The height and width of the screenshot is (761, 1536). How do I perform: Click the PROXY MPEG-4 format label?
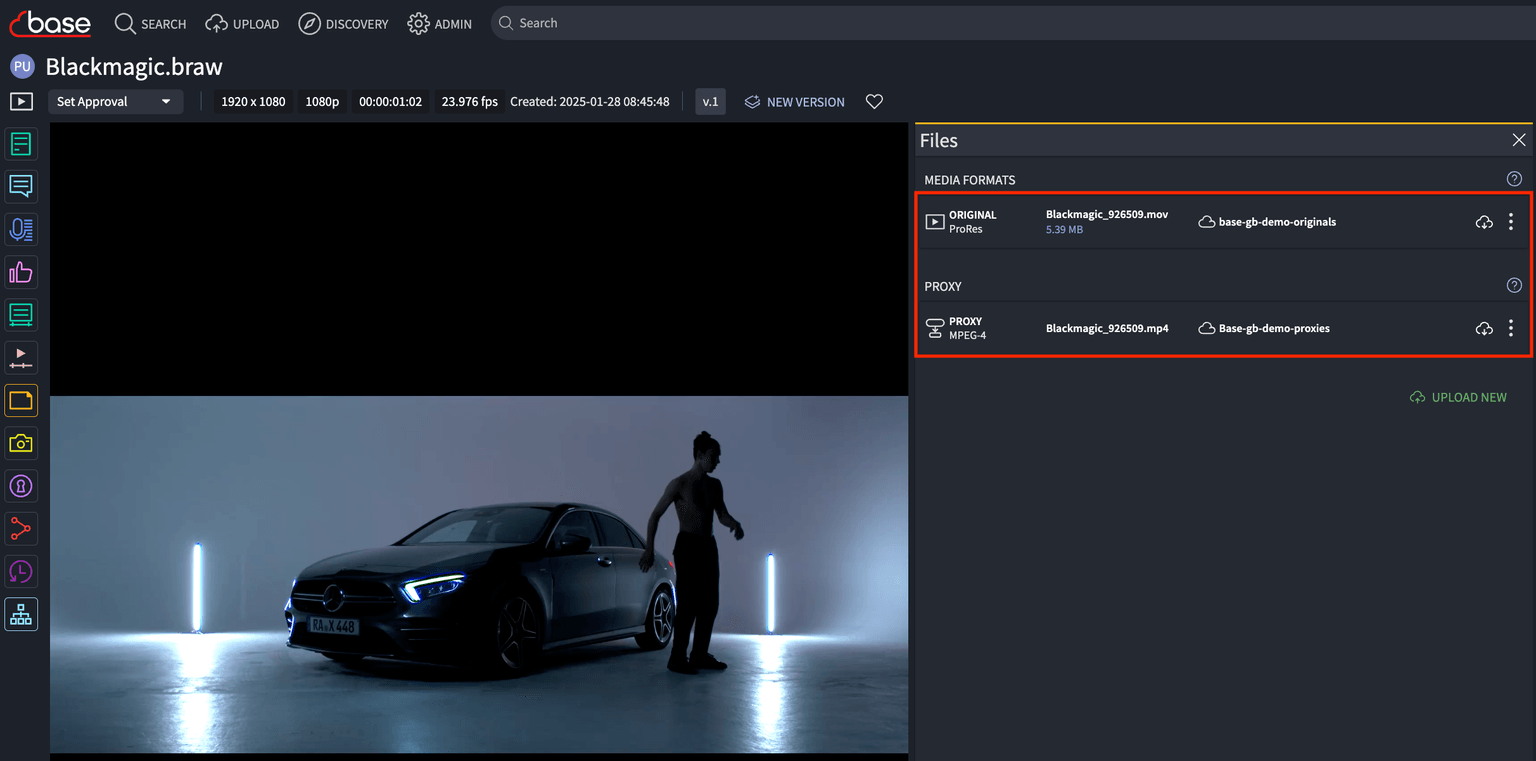coord(967,328)
